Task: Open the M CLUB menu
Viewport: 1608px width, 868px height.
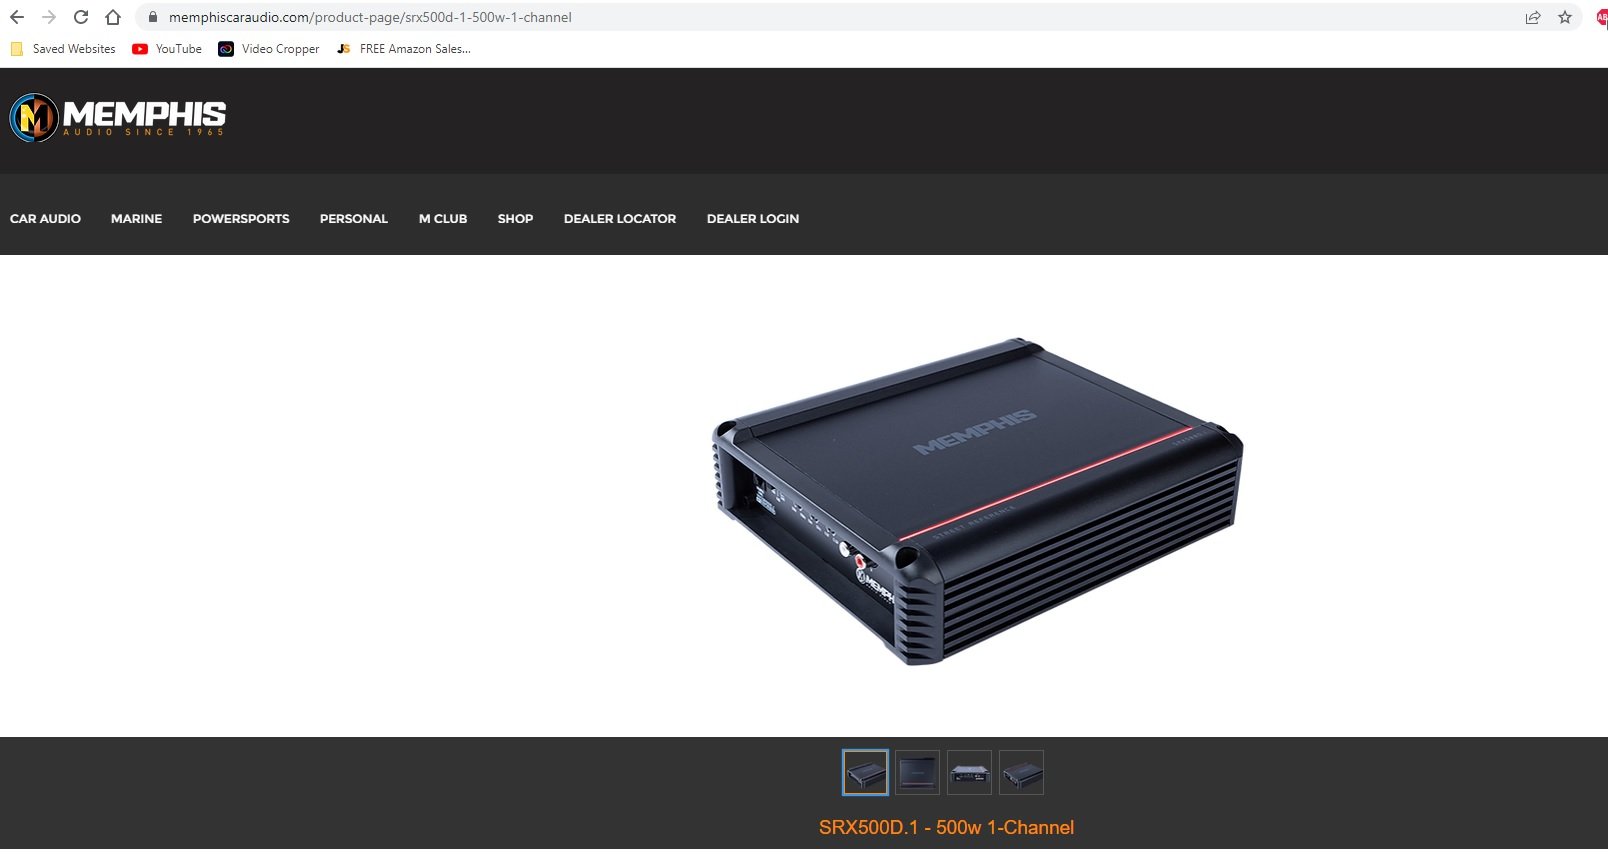Action: coord(443,219)
